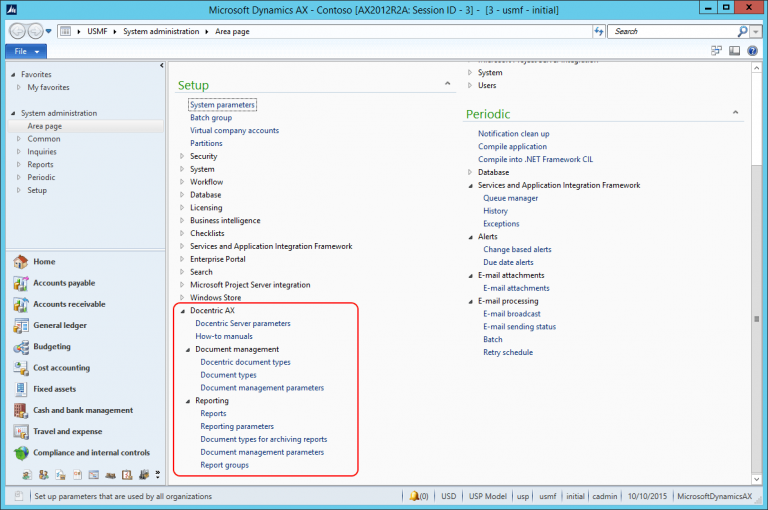
Task: Collapse the Alerts node under Periodic
Action: (x=470, y=237)
